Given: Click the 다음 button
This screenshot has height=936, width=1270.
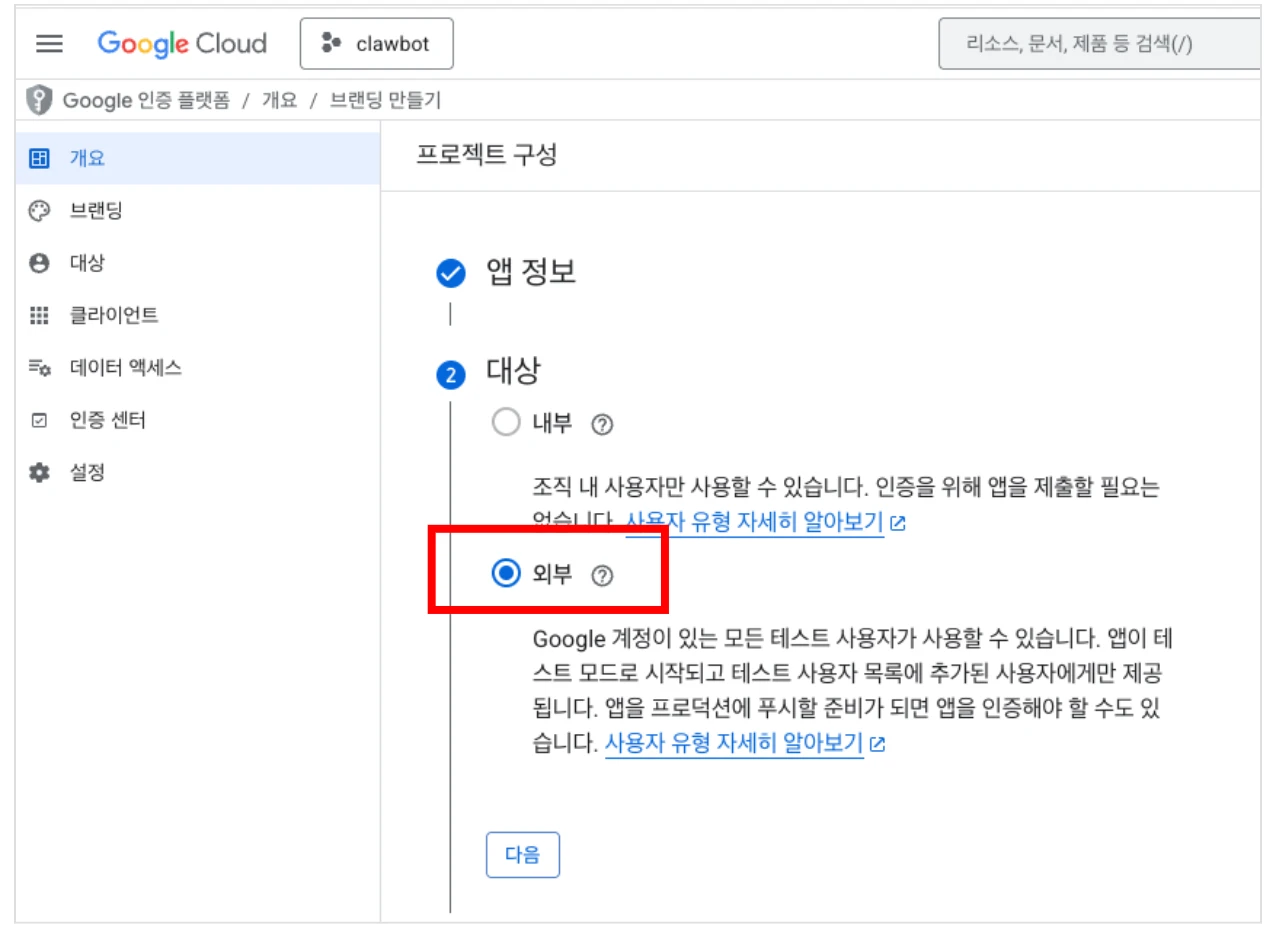Looking at the screenshot, I should coord(522,855).
